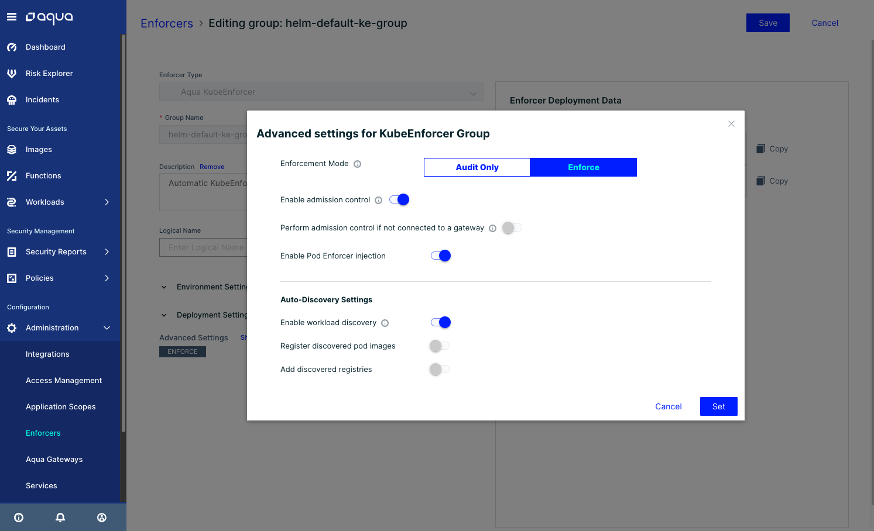Click the workload discovery info icon
The image size is (874, 531).
click(385, 323)
